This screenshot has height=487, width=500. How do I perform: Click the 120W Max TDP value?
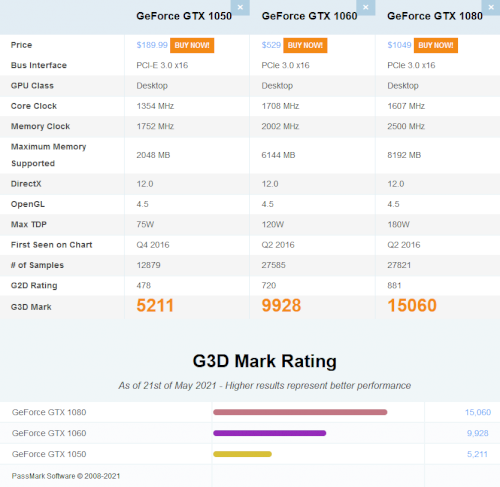(x=273, y=224)
